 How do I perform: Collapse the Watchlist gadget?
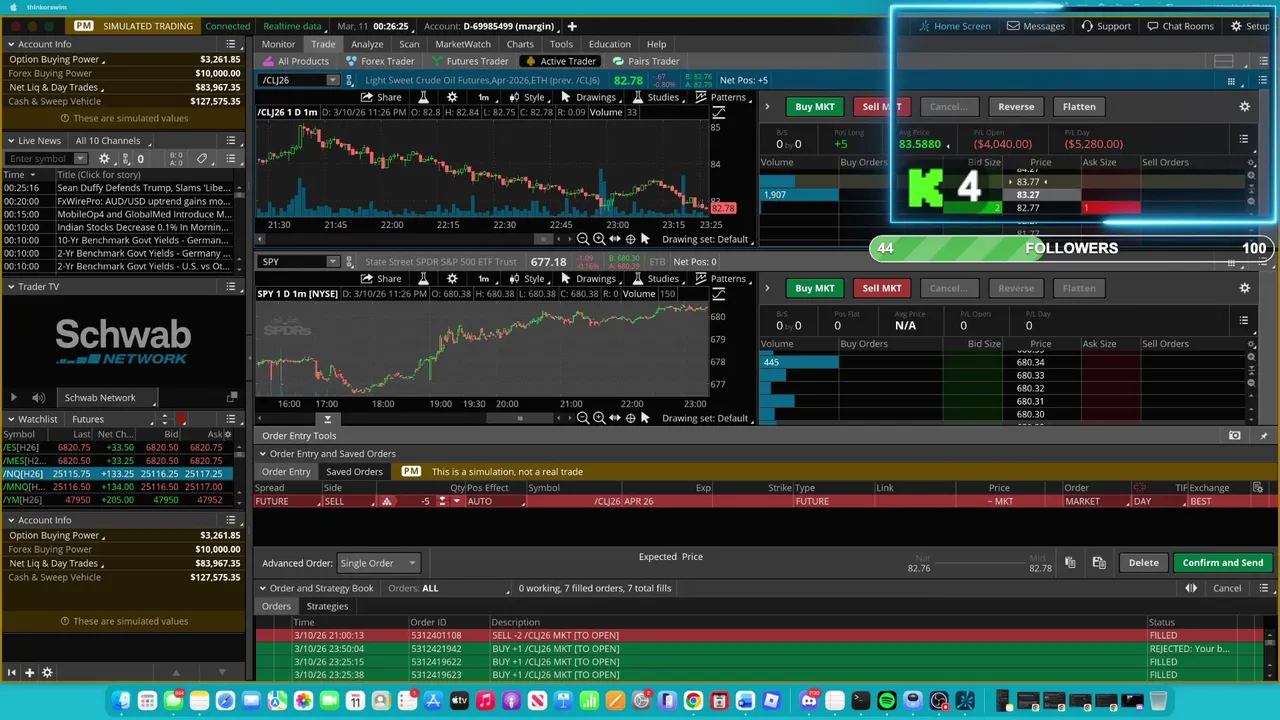tap(10, 420)
